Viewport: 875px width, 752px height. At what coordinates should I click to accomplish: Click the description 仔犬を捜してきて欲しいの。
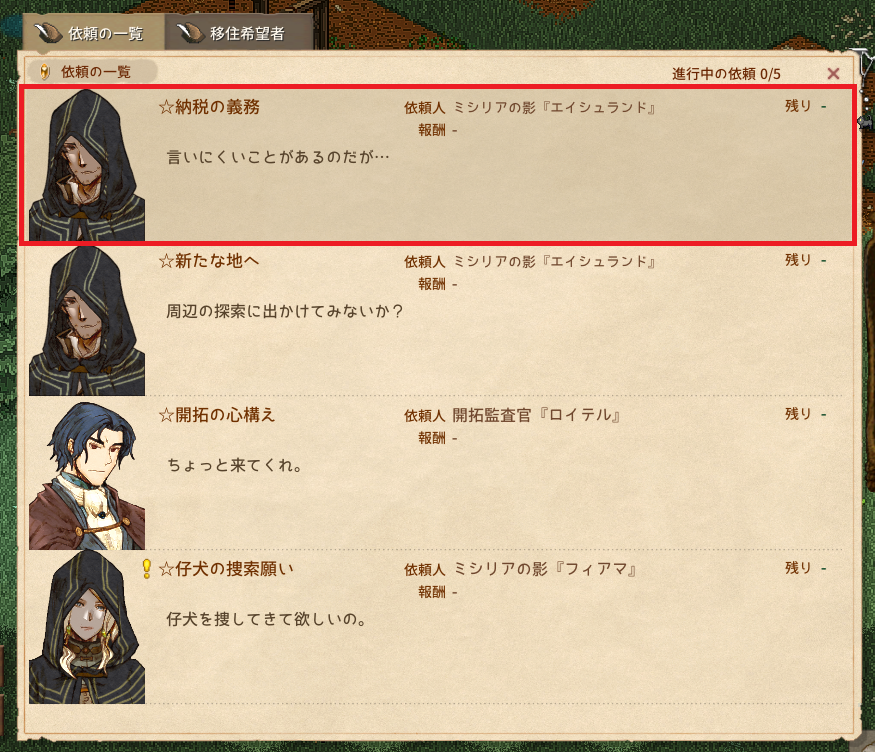click(266, 619)
